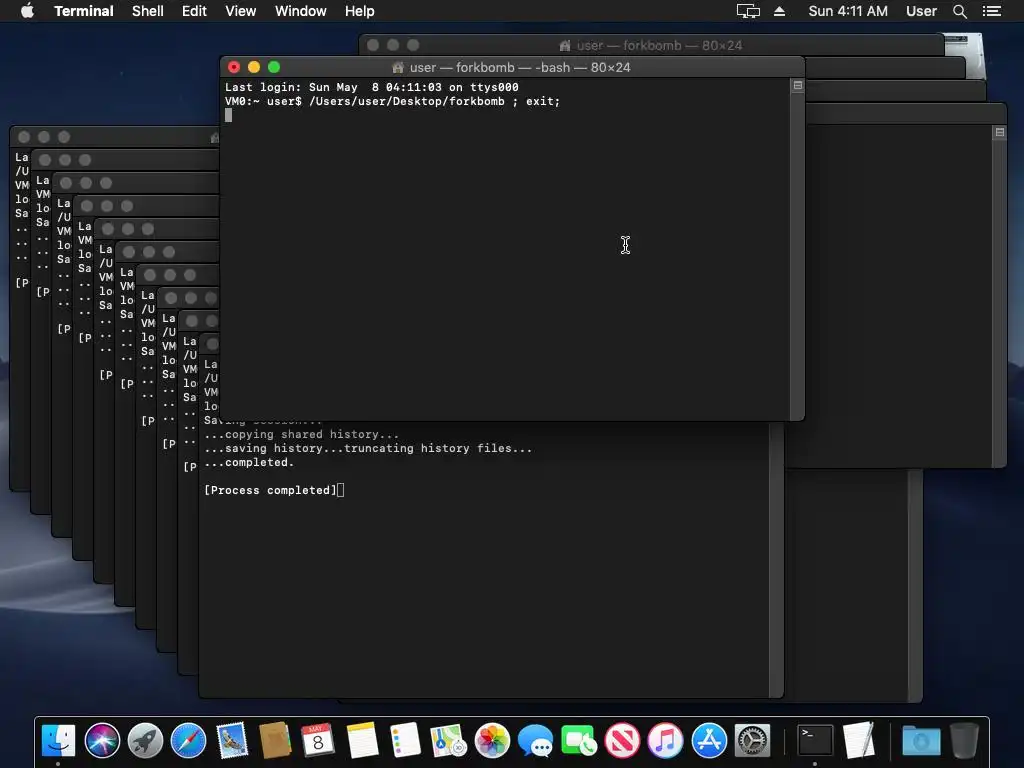Click home proxy icon in front window title
Image resolution: width=1024 pixels, height=768 pixels.
pos(398,67)
